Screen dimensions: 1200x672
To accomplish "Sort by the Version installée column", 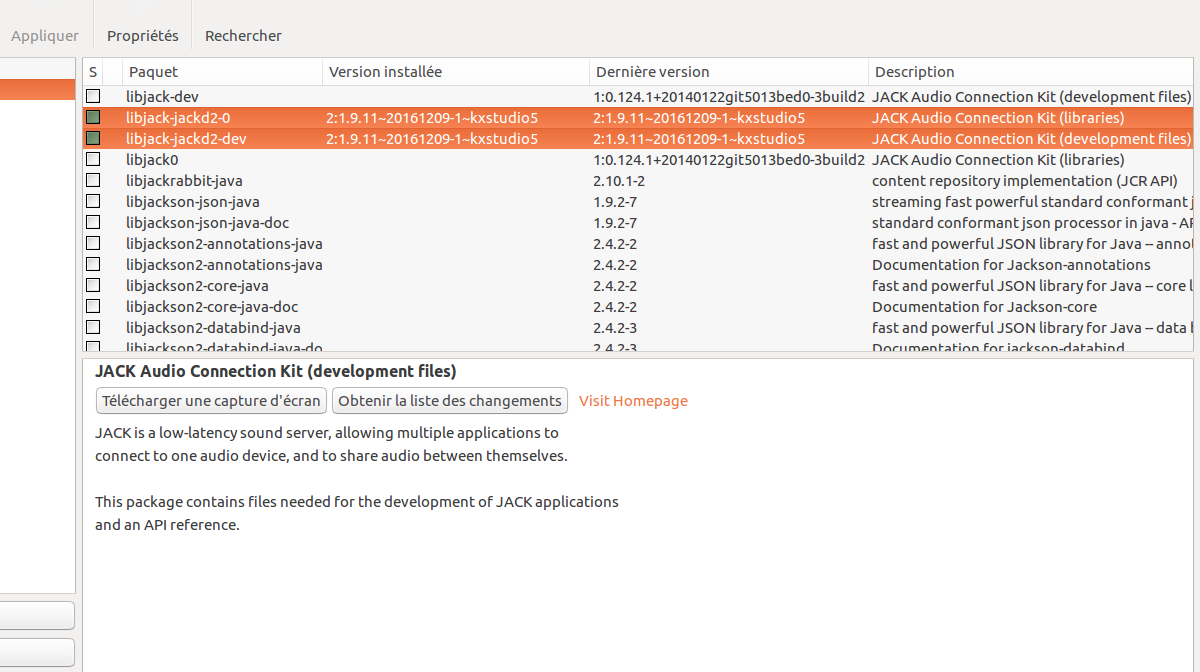I will [x=455, y=72].
